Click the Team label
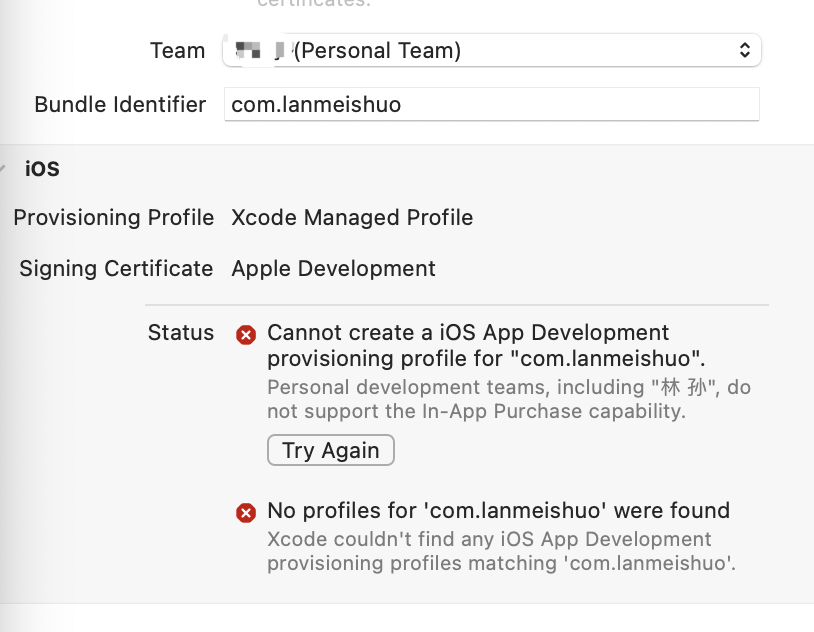814x632 pixels. tap(178, 50)
